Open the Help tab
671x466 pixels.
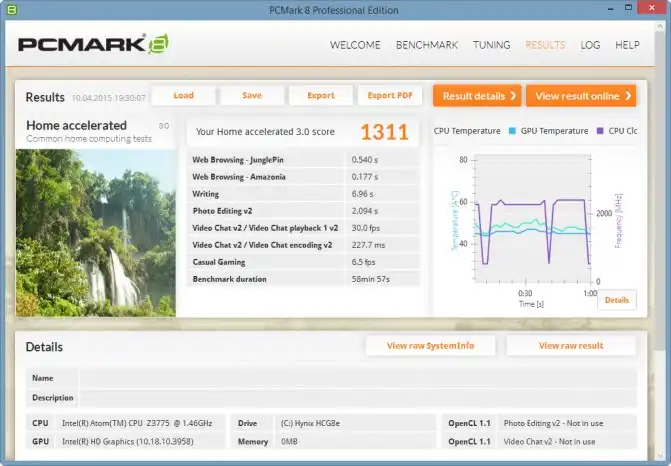point(627,45)
